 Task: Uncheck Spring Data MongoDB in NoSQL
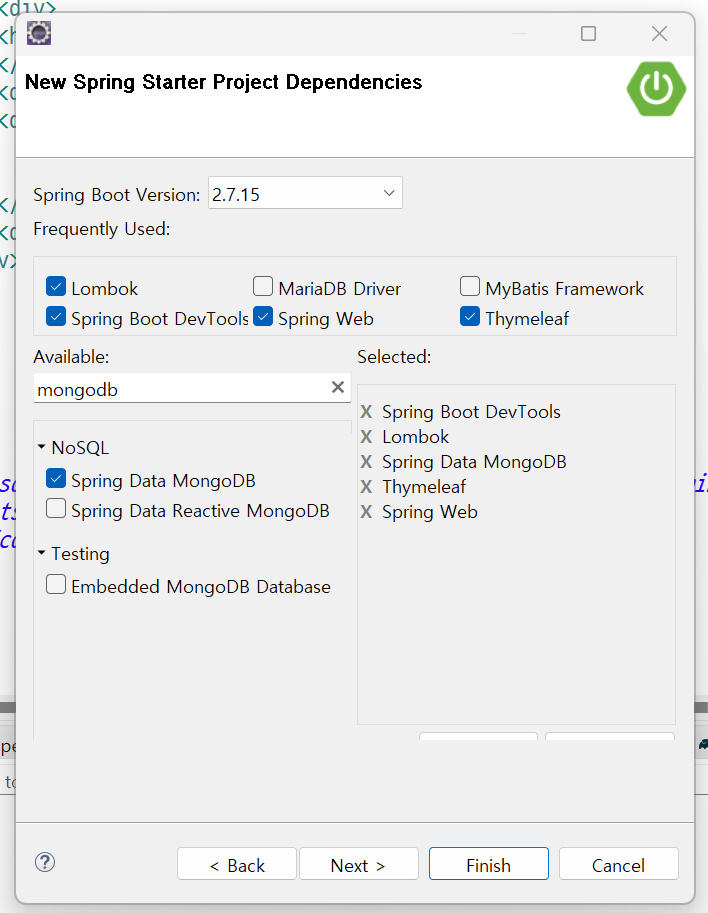click(56, 479)
